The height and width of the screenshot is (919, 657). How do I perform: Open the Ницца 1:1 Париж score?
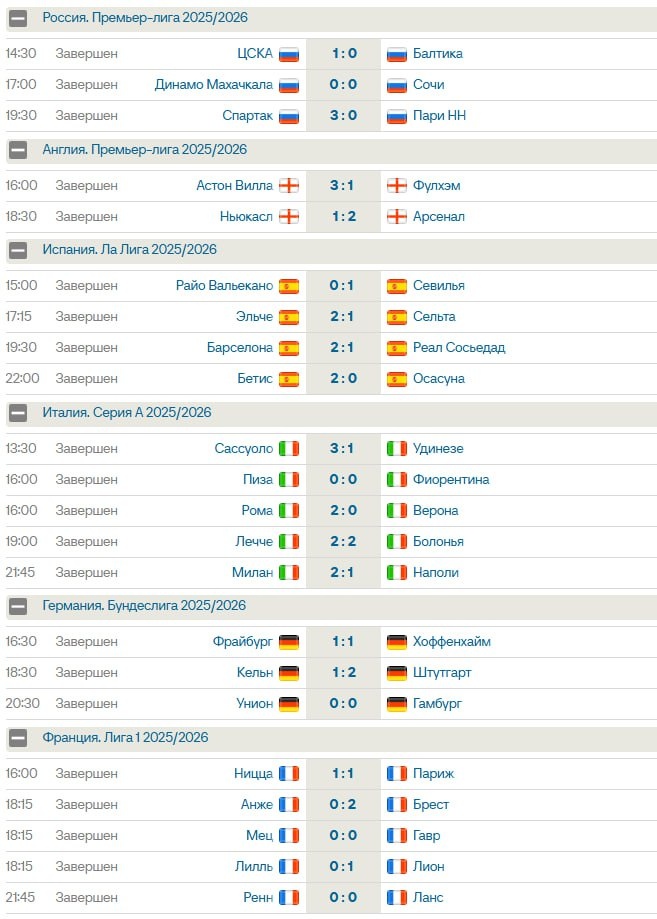click(x=343, y=774)
